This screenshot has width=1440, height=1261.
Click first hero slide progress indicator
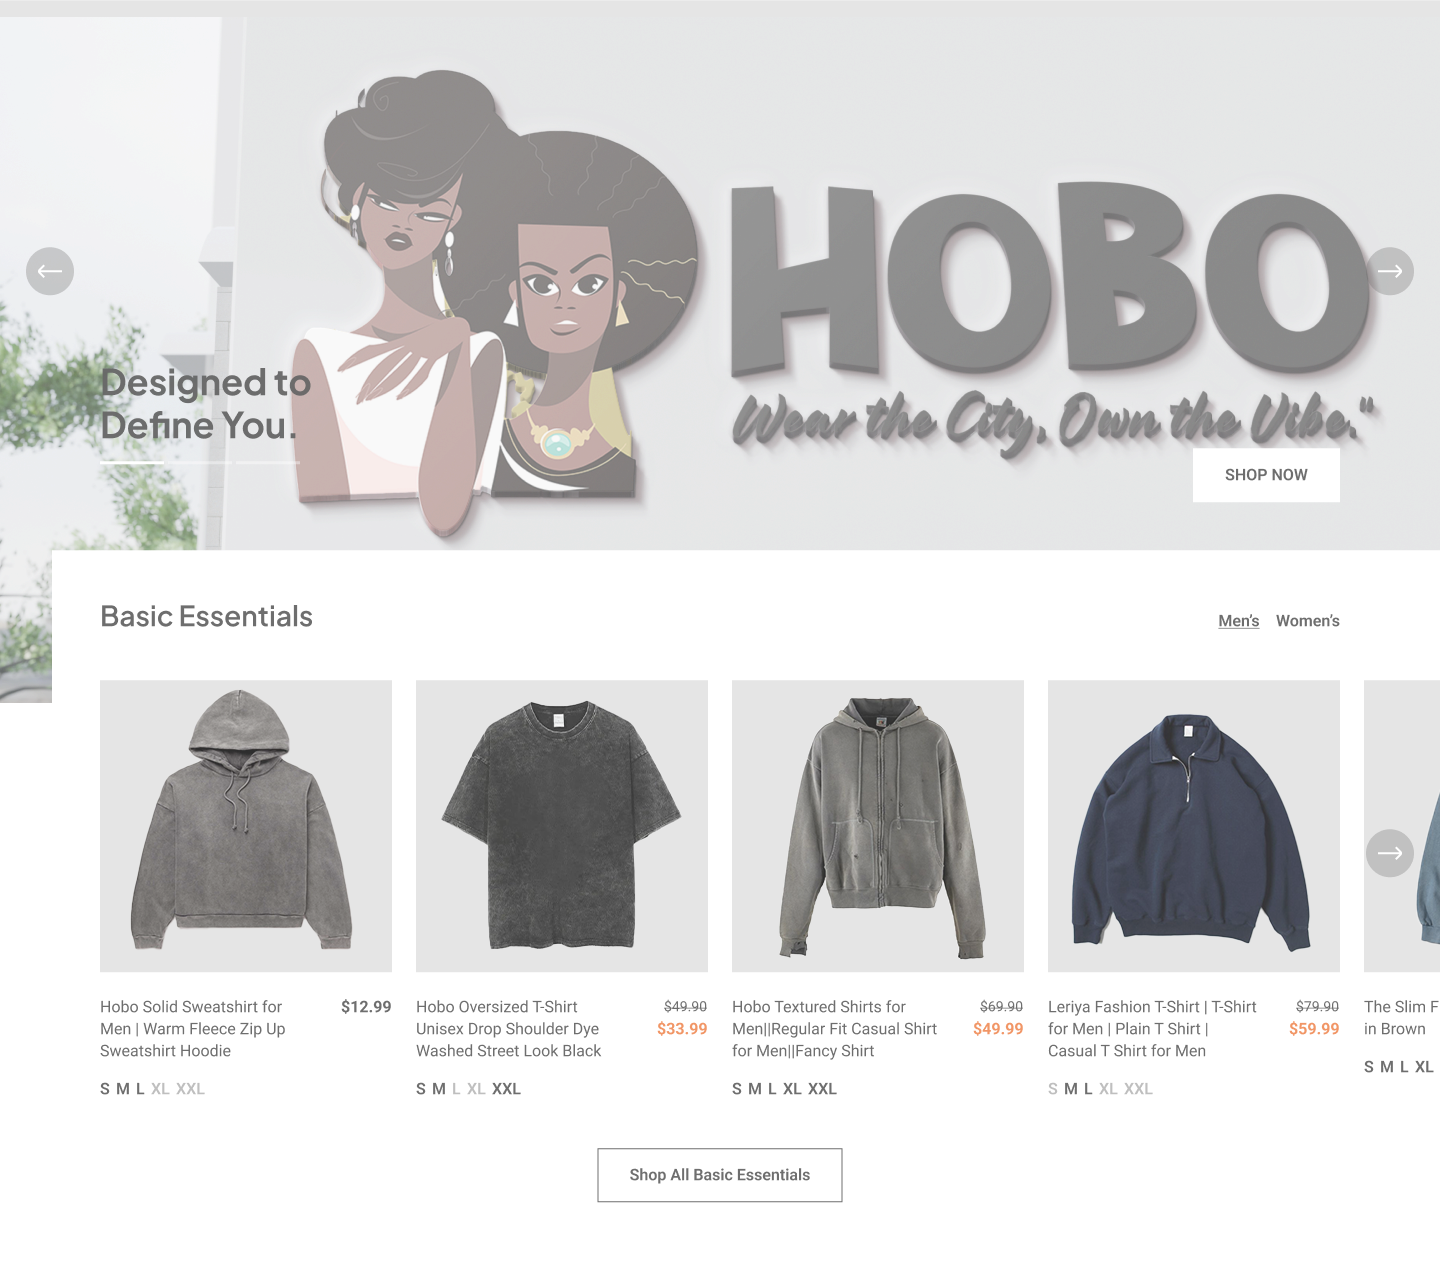tap(132, 463)
